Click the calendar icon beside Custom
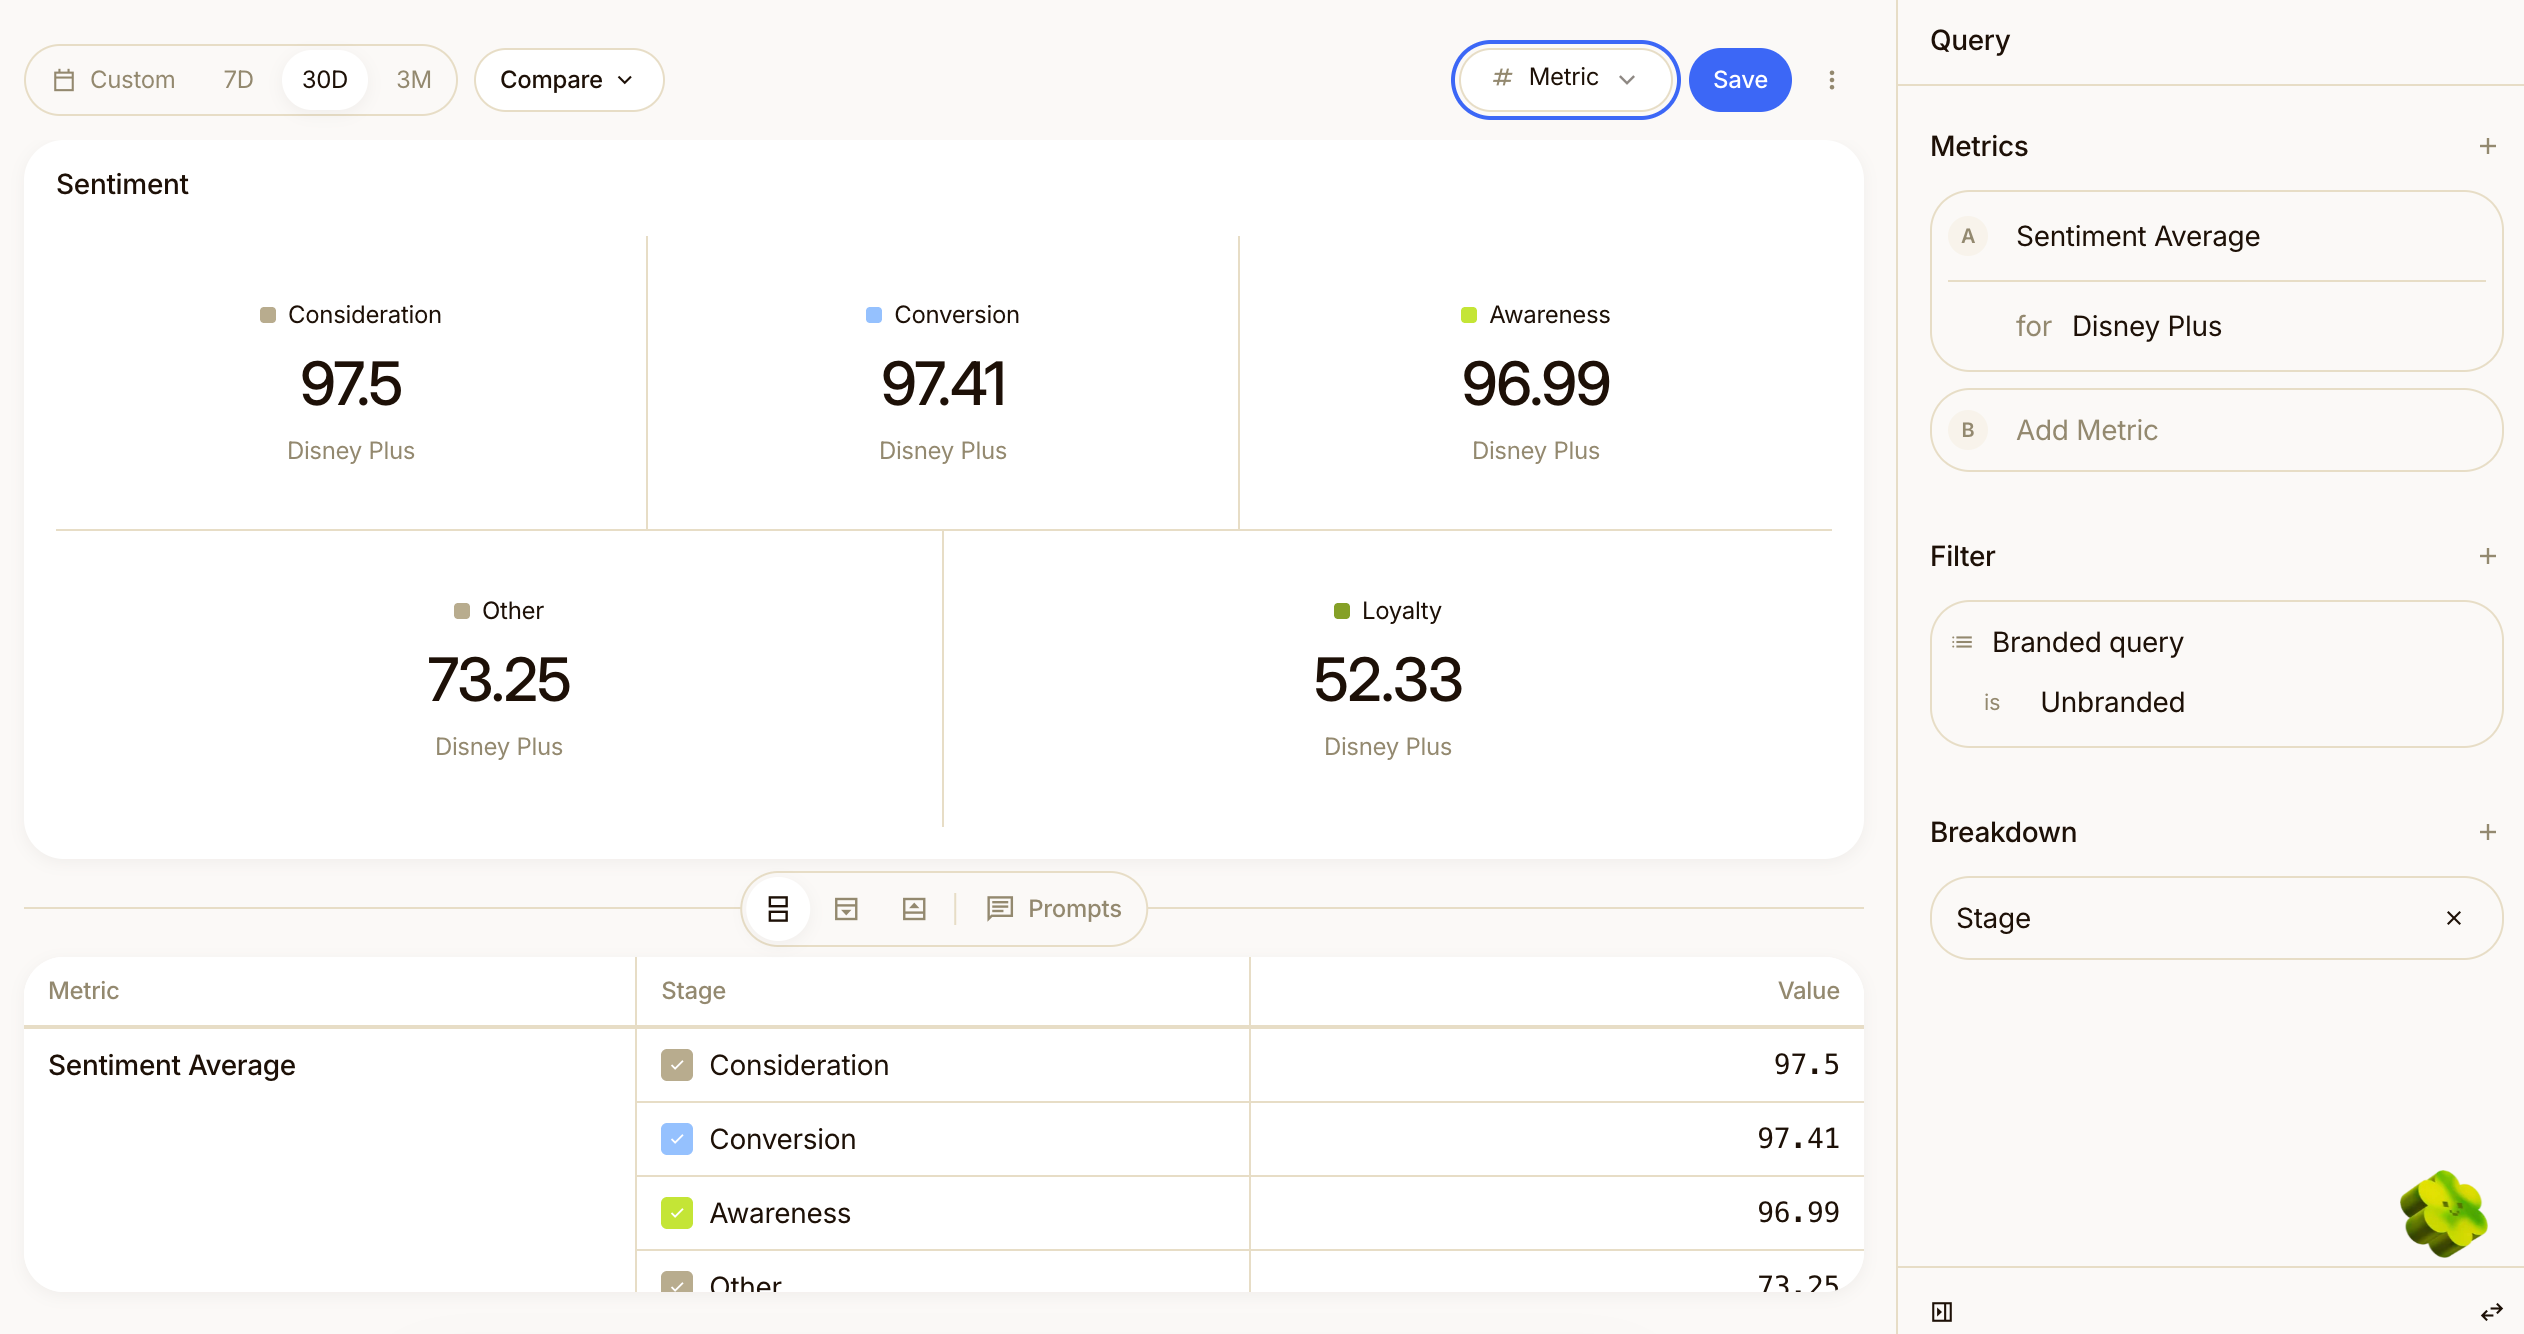This screenshot has height=1334, width=2524. click(64, 80)
